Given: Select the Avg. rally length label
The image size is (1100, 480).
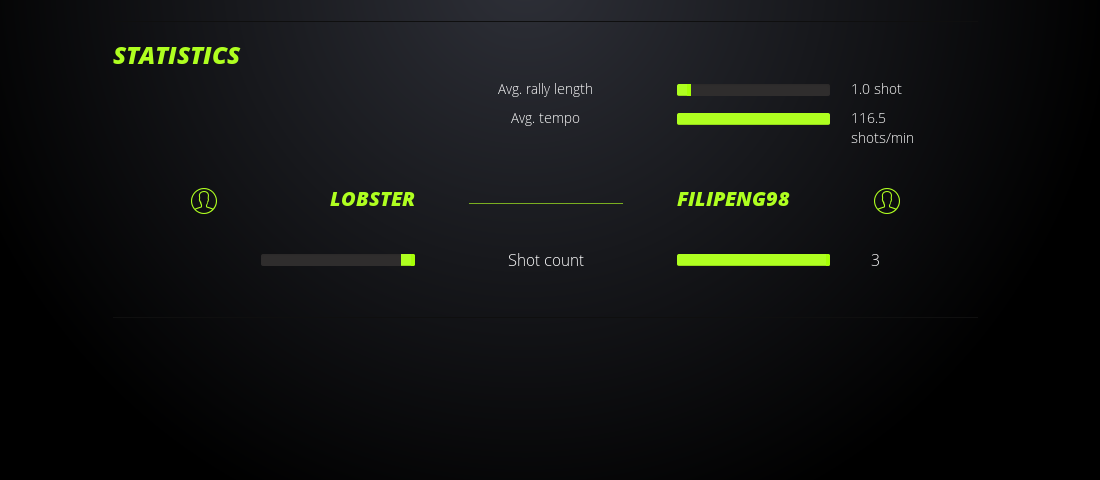Looking at the screenshot, I should pyautogui.click(x=545, y=89).
